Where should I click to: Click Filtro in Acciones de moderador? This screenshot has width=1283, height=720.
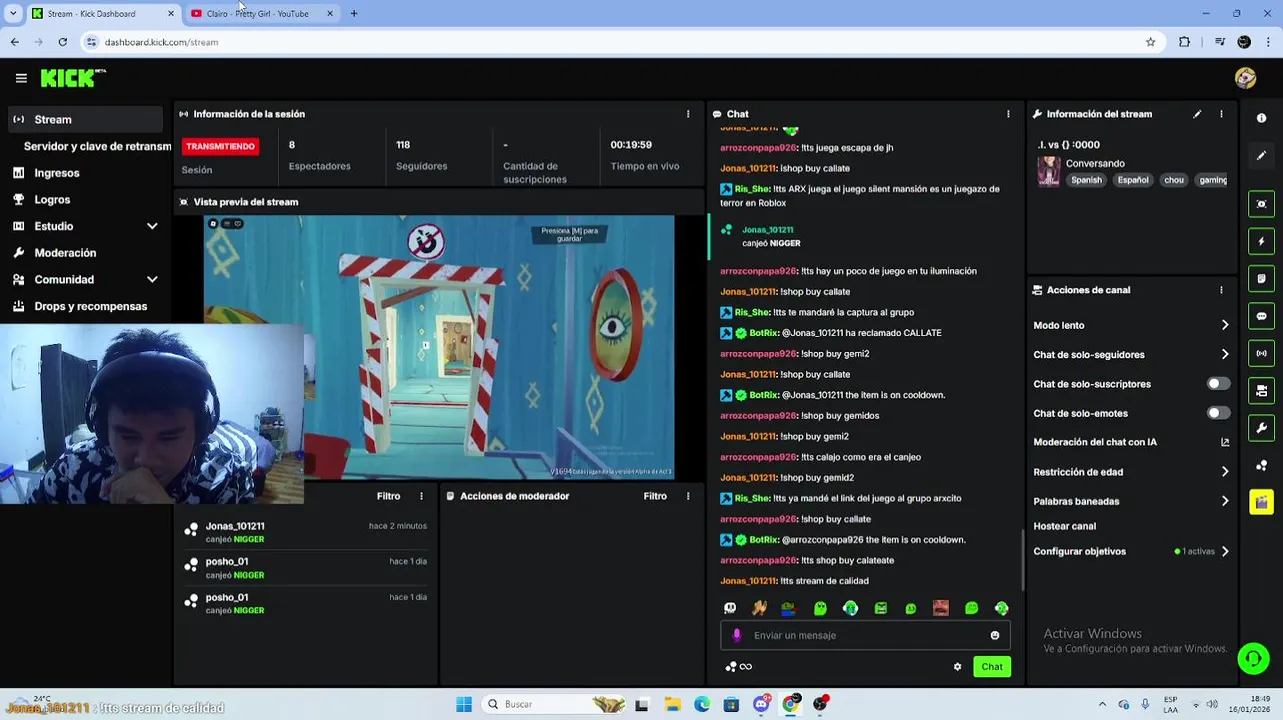tap(655, 496)
